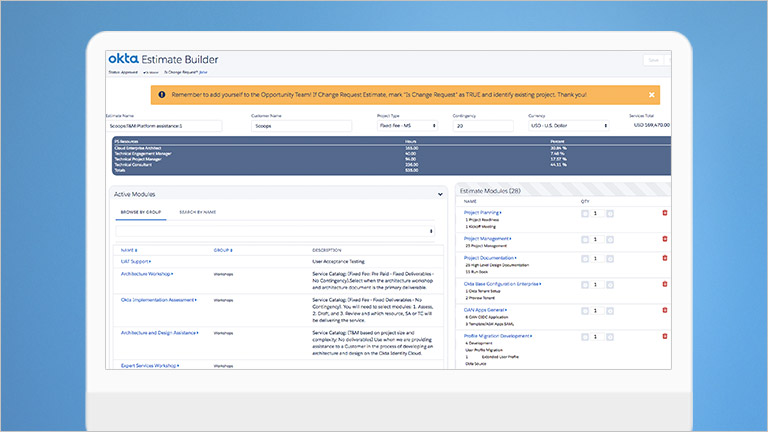
Task: Click the Is Change Request false value
Action: 203,72
